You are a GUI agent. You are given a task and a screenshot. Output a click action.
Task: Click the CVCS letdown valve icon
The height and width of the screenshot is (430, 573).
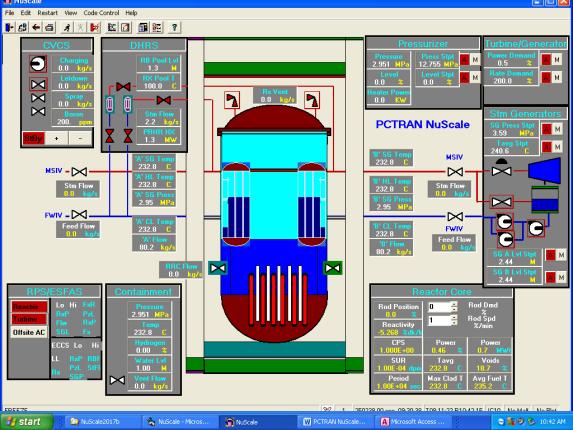pyautogui.click(x=38, y=85)
